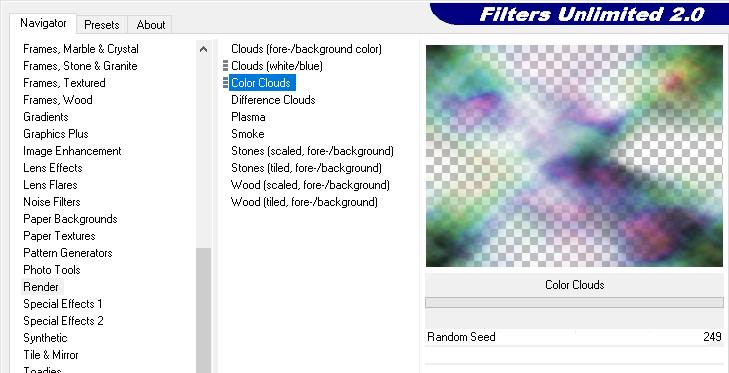729x373 pixels.
Task: Choose the Difference Clouds filter
Action: [x=273, y=100]
